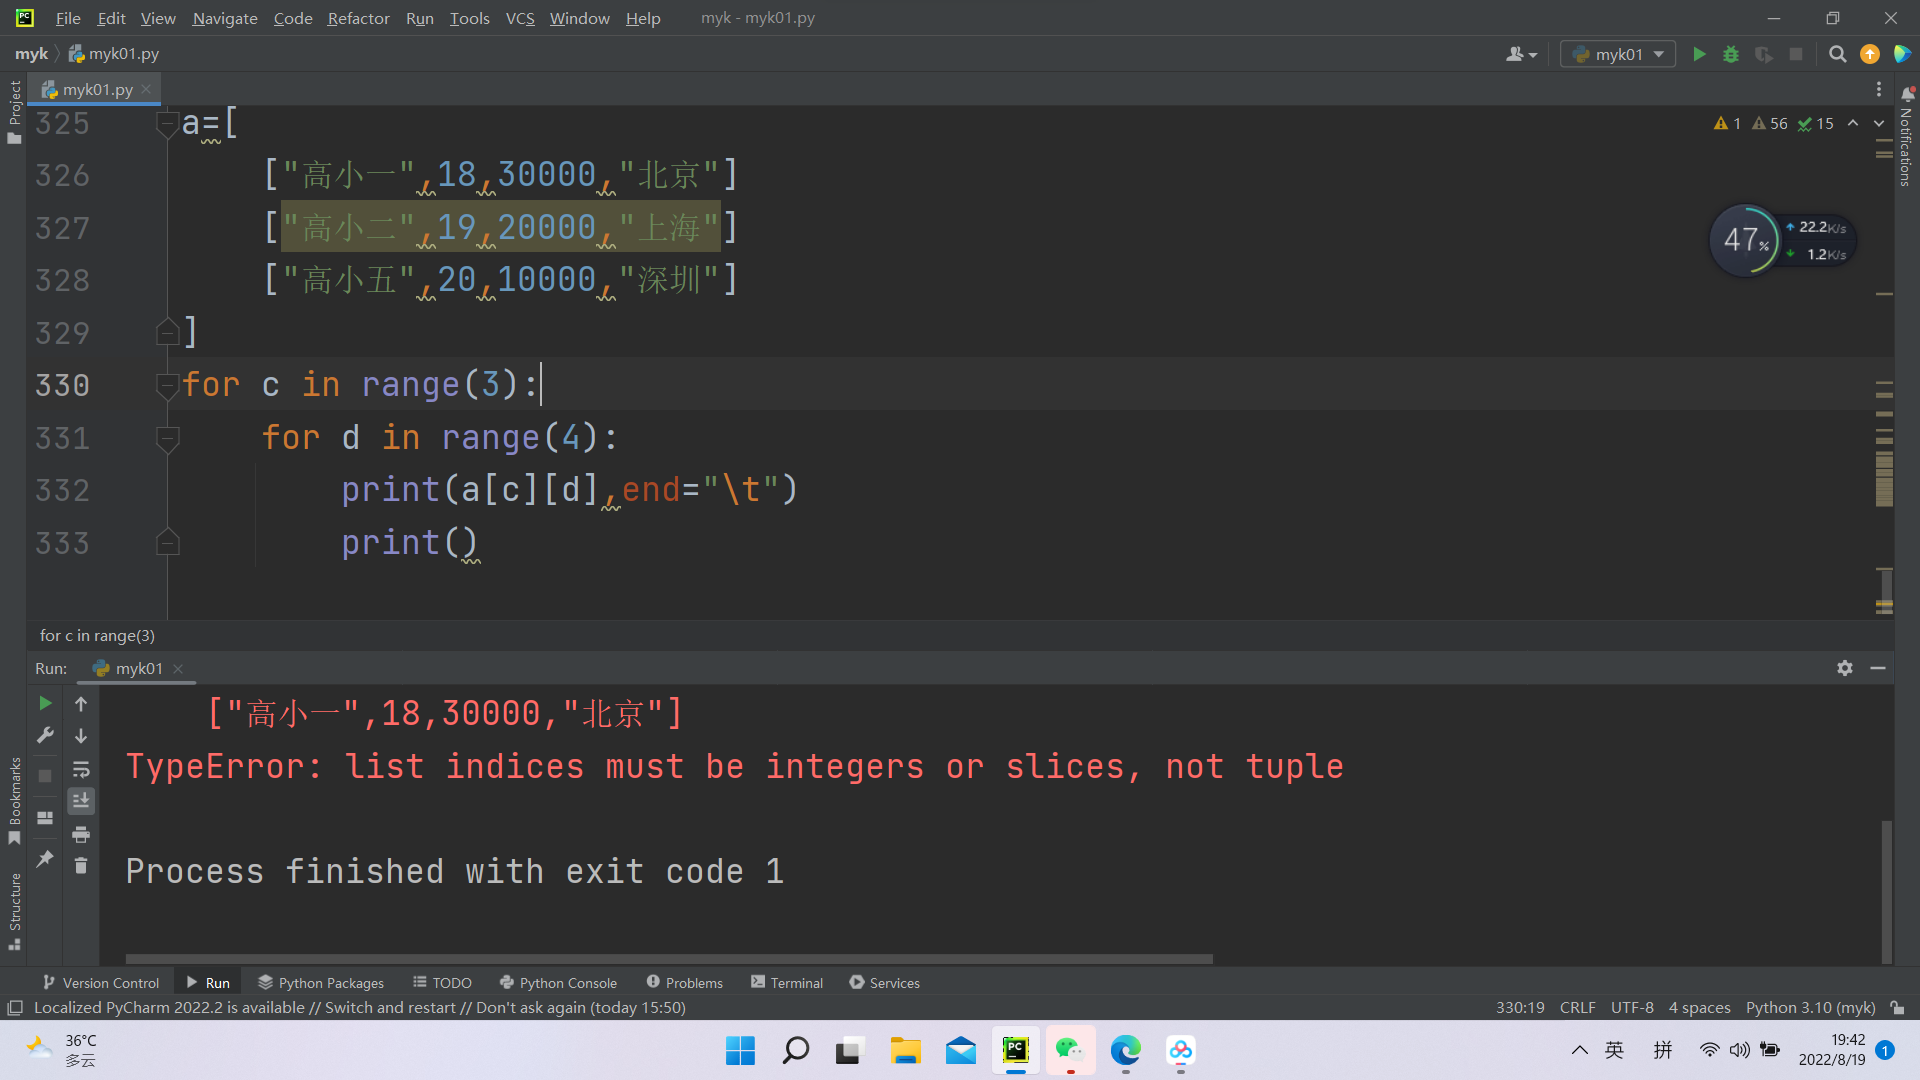This screenshot has width=1920, height=1080.
Task: Open Structure tool window sidebar
Action: coord(14,910)
